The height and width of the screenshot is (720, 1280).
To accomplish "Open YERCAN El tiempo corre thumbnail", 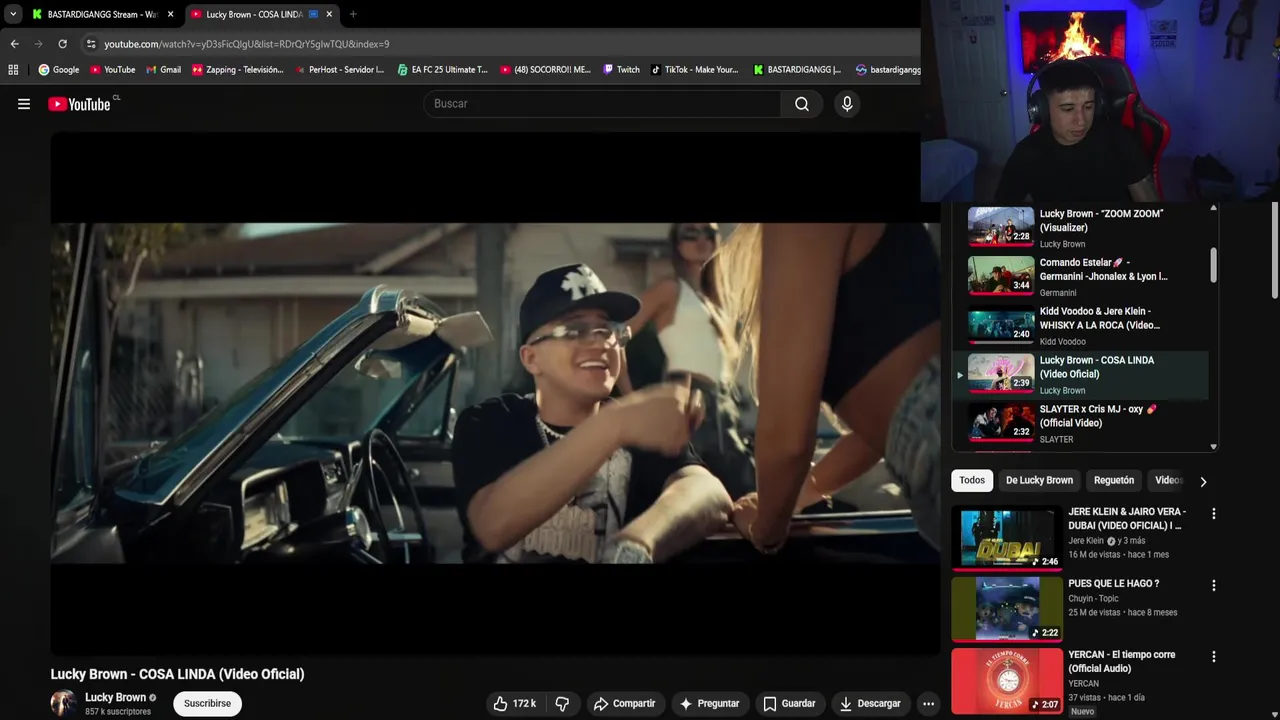I will tap(1007, 681).
